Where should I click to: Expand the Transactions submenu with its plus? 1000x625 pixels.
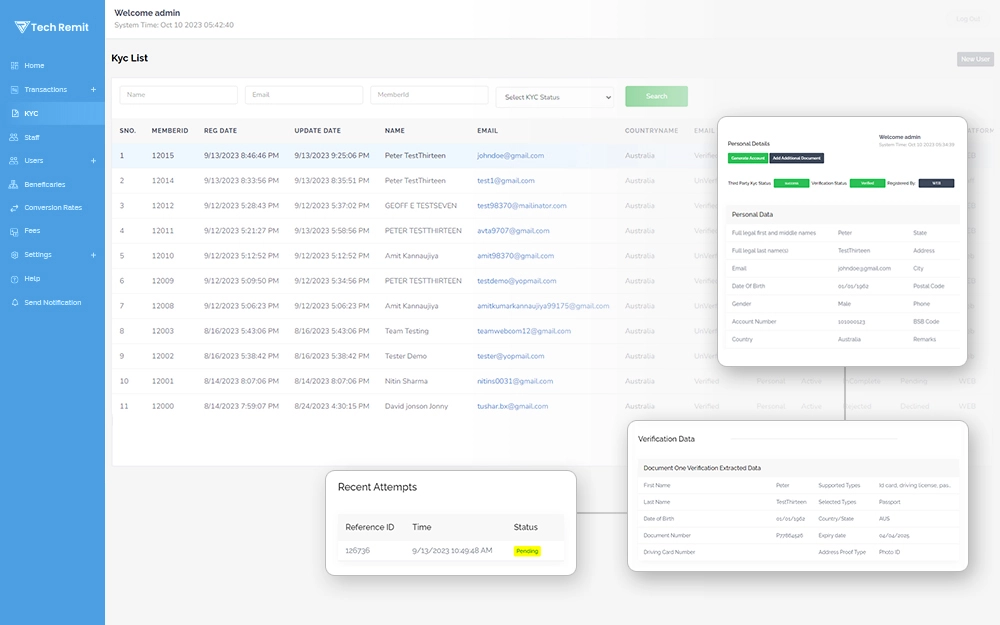coord(93,90)
